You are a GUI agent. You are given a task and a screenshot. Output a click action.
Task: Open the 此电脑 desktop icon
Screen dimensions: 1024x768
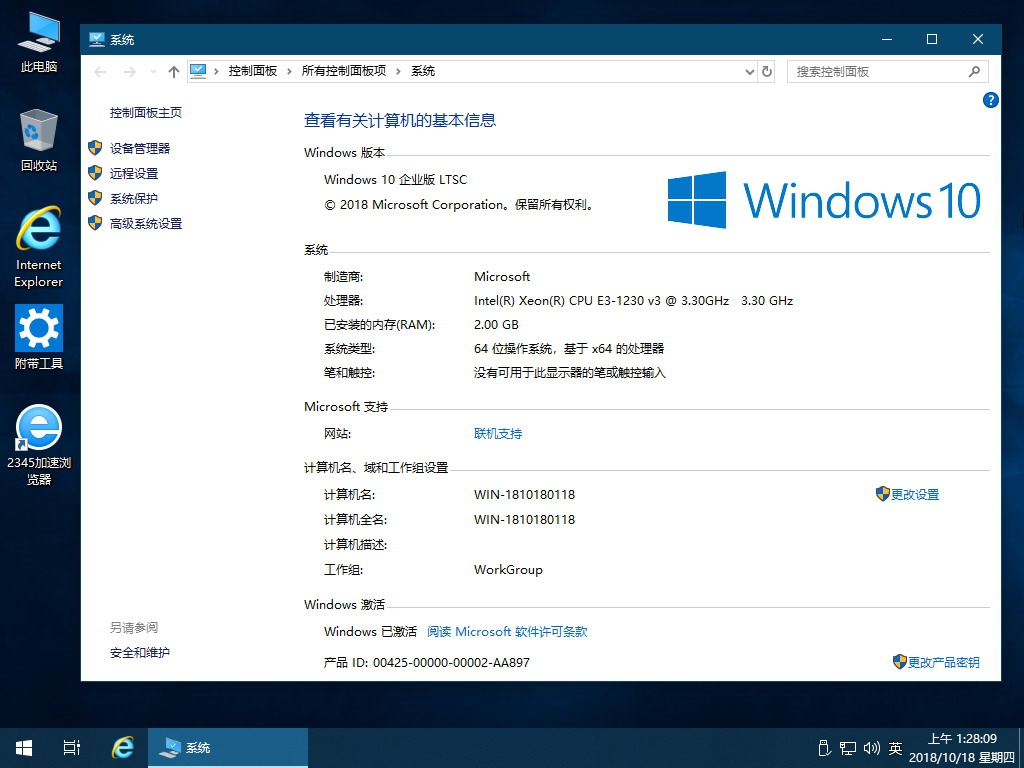39,42
